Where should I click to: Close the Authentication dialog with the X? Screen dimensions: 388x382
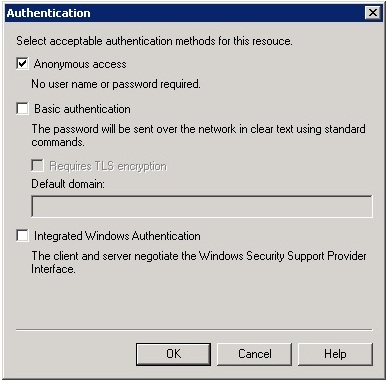click(x=373, y=13)
